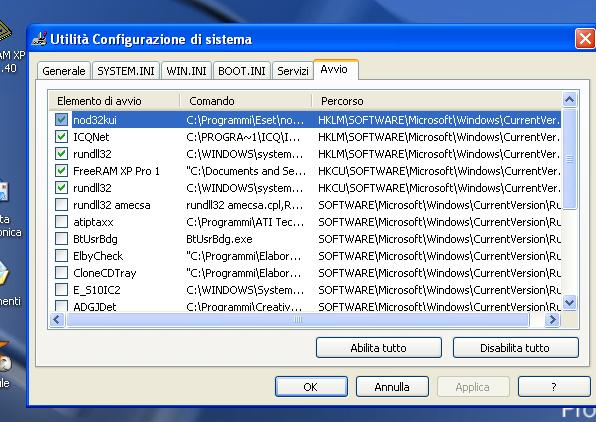Click the C:\Programmi\Eset command cell
The image size is (596, 422).
tap(245, 120)
